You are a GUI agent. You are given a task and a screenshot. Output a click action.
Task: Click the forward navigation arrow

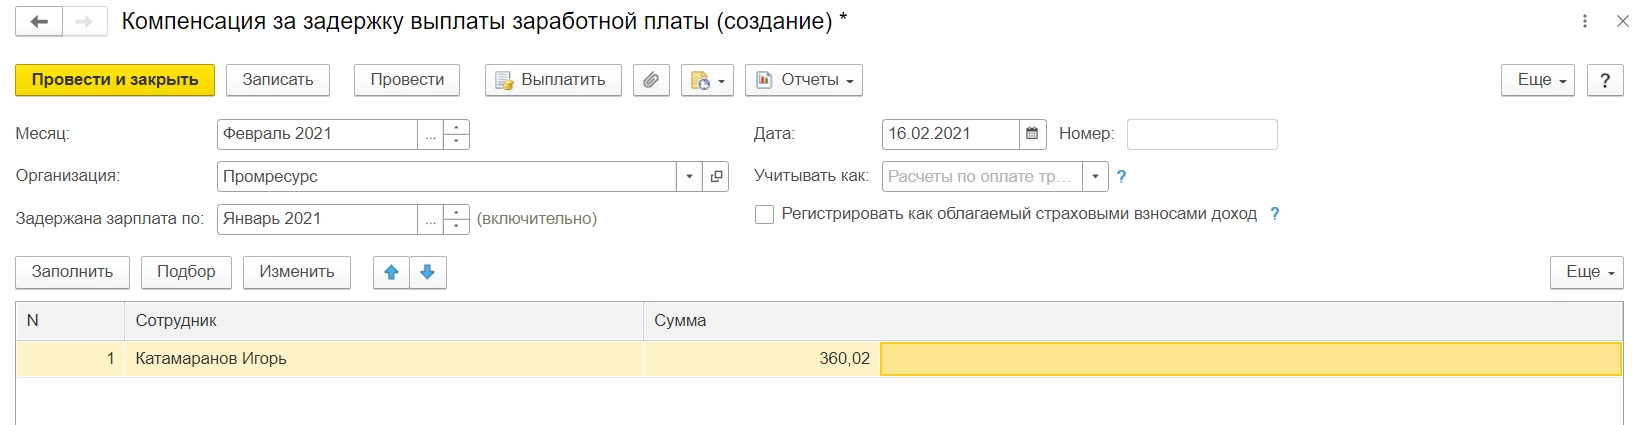(84, 22)
